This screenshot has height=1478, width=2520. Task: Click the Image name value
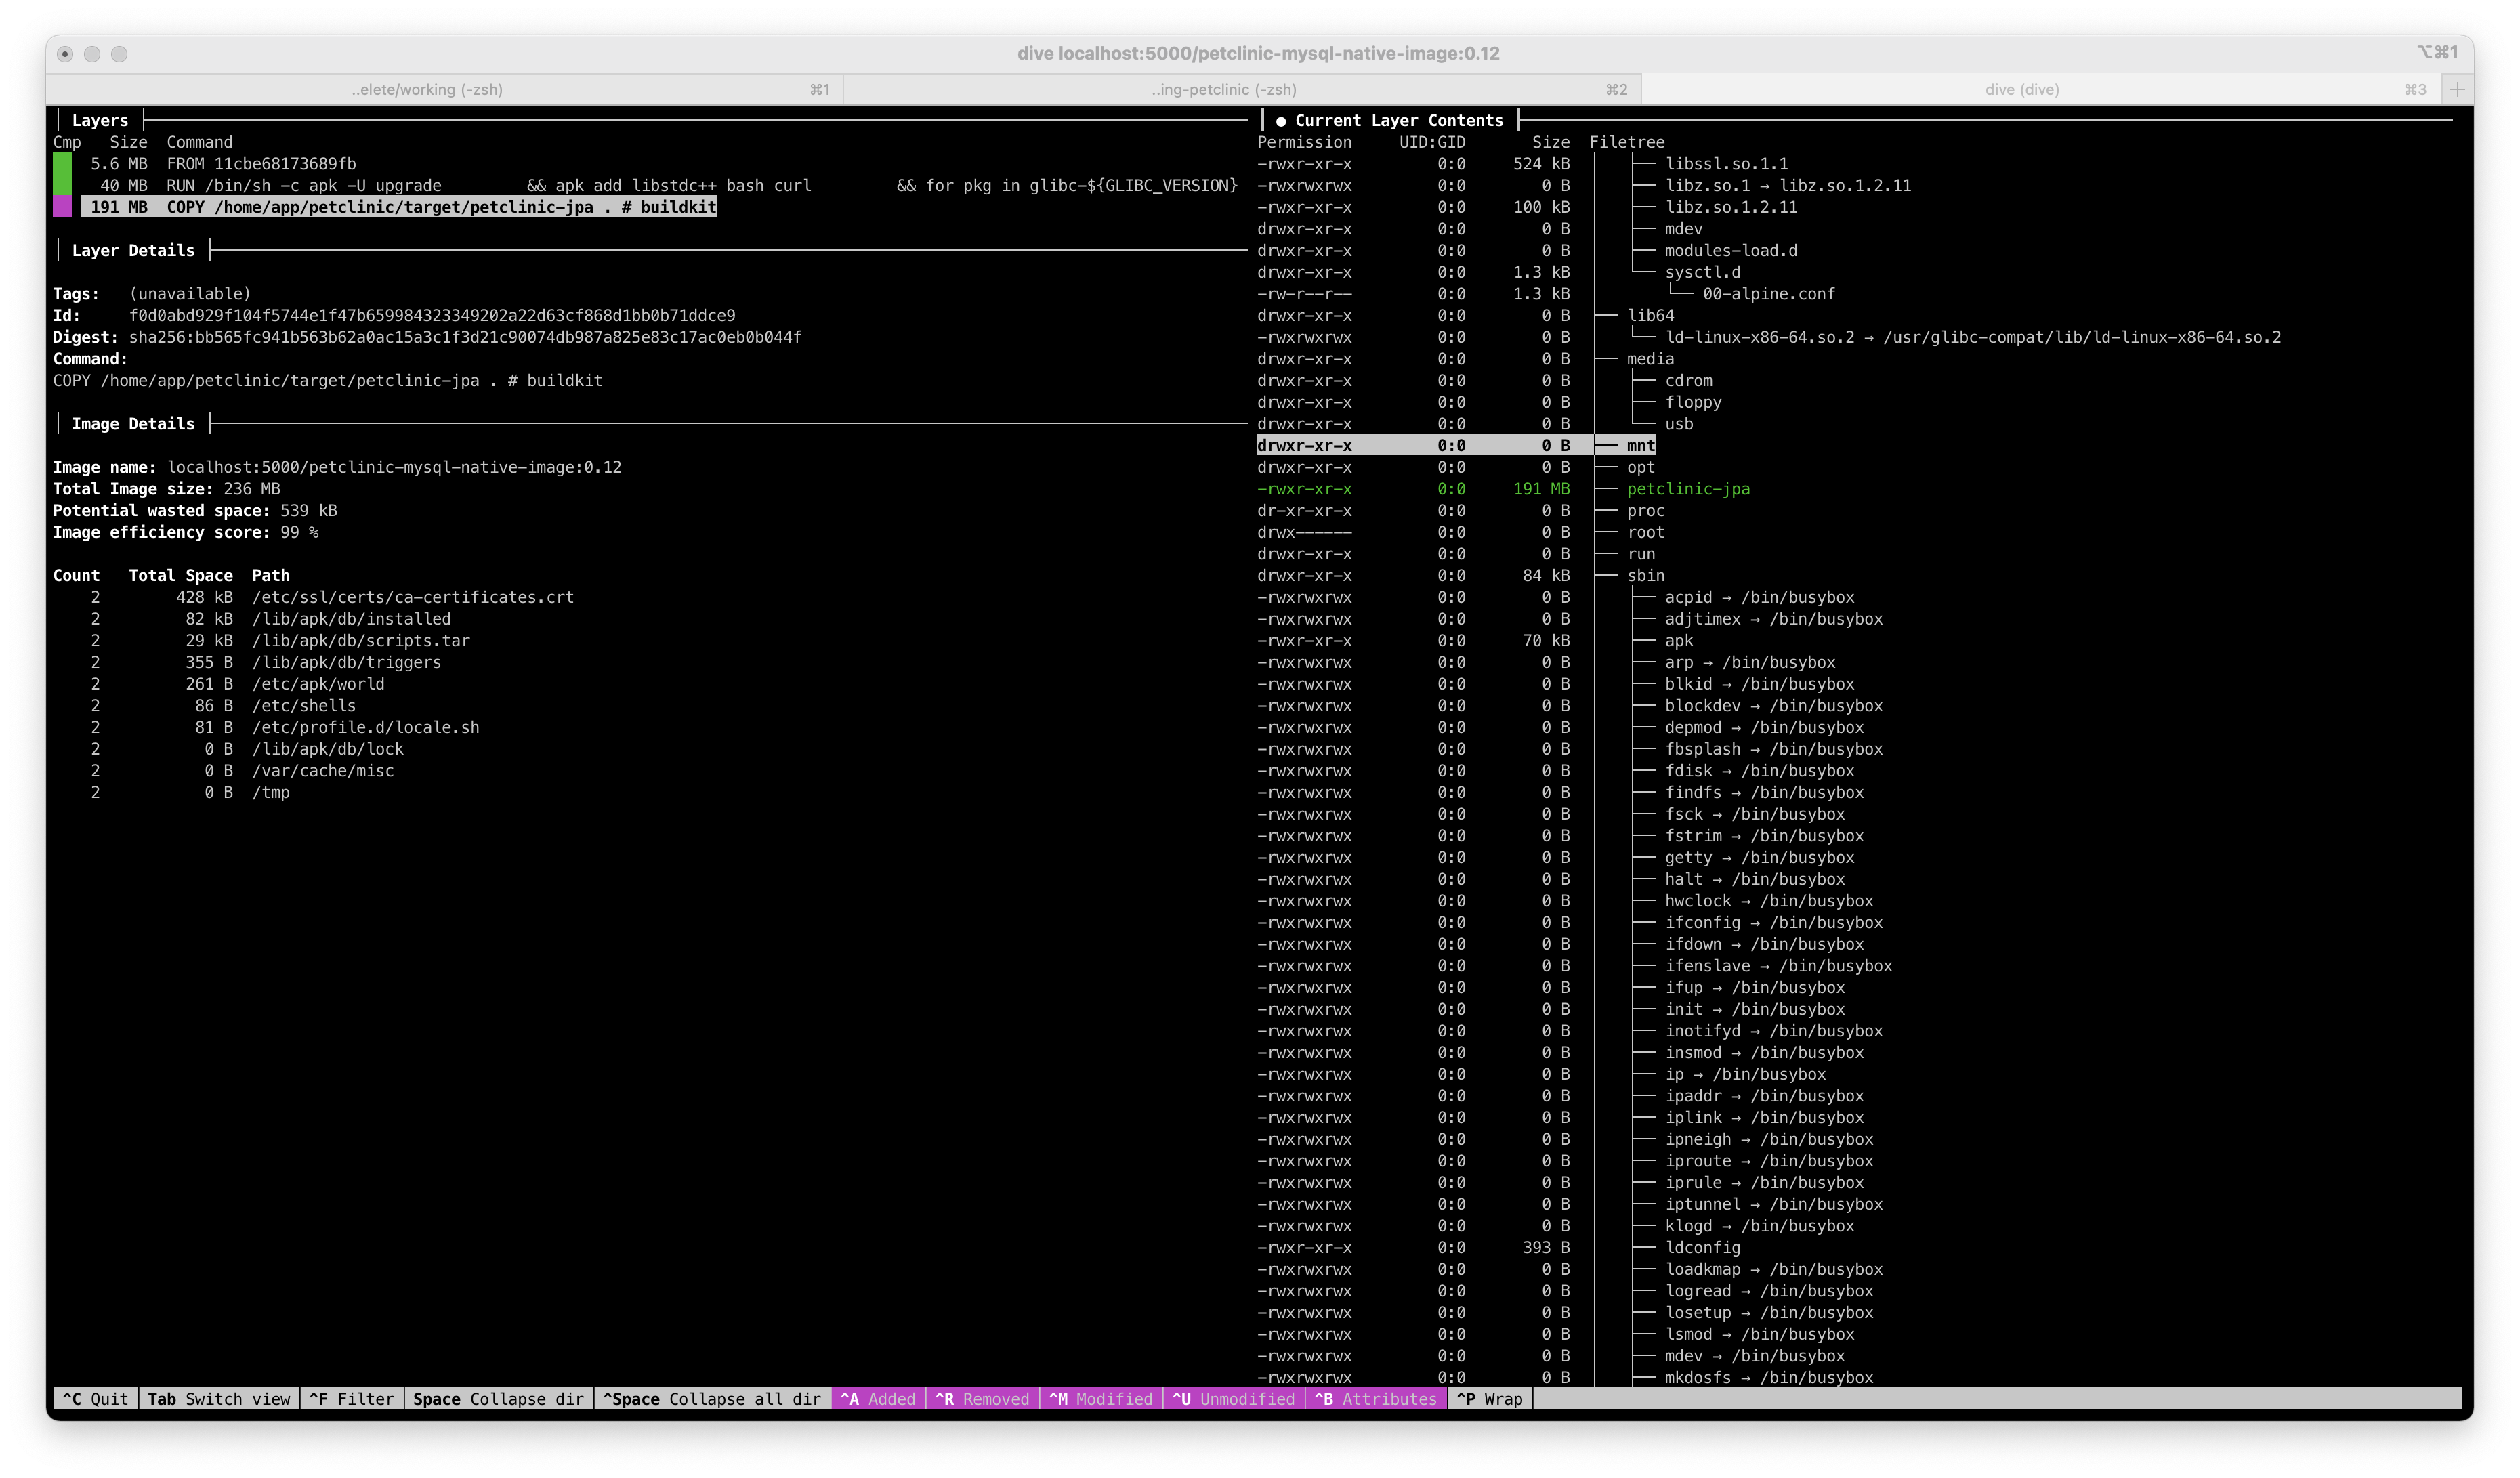[x=394, y=467]
